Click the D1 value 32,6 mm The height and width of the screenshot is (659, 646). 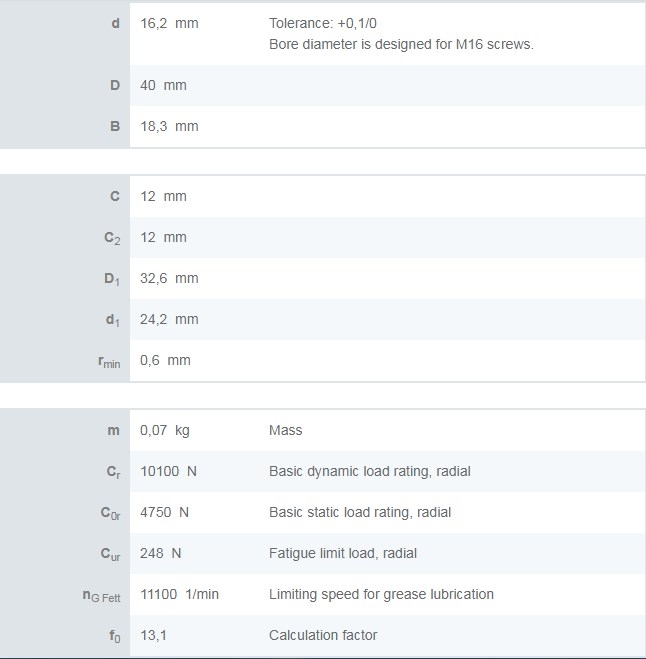pyautogui.click(x=169, y=278)
